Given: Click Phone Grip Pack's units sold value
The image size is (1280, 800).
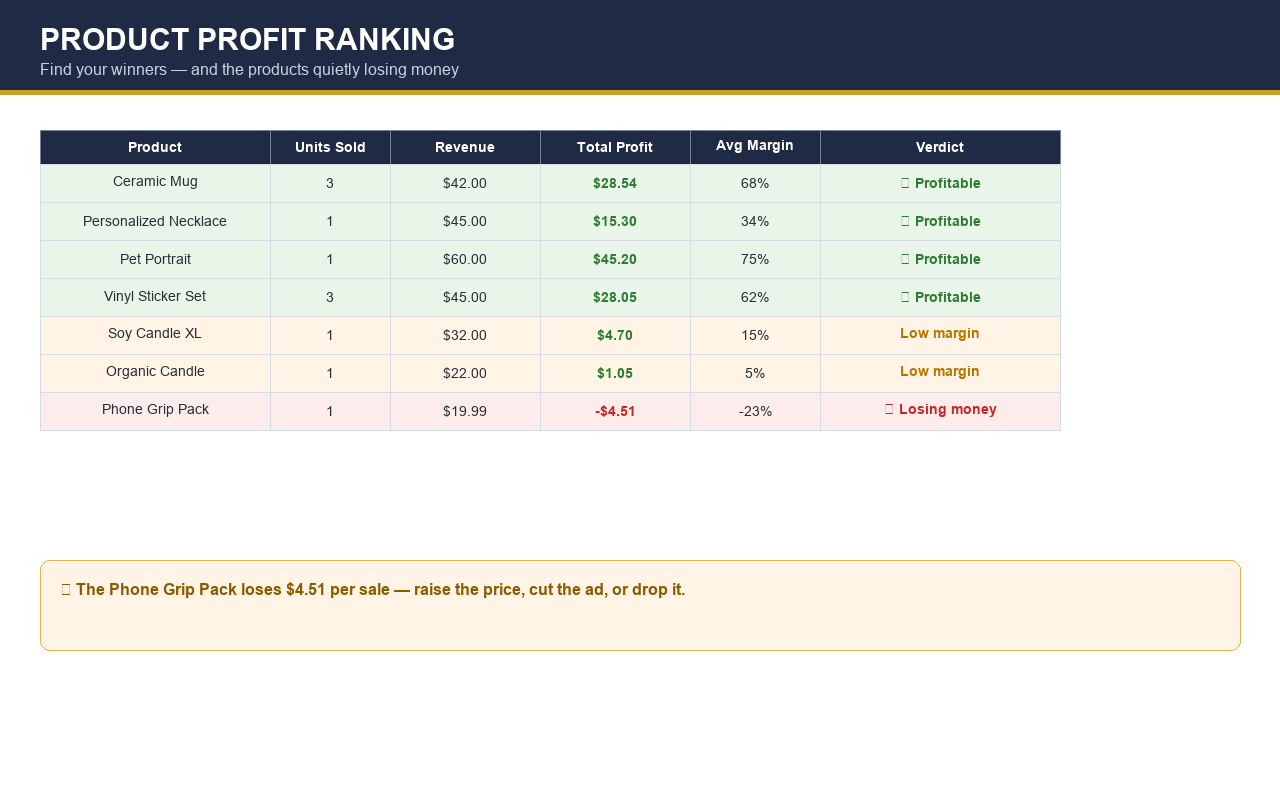Looking at the screenshot, I should (330, 411).
